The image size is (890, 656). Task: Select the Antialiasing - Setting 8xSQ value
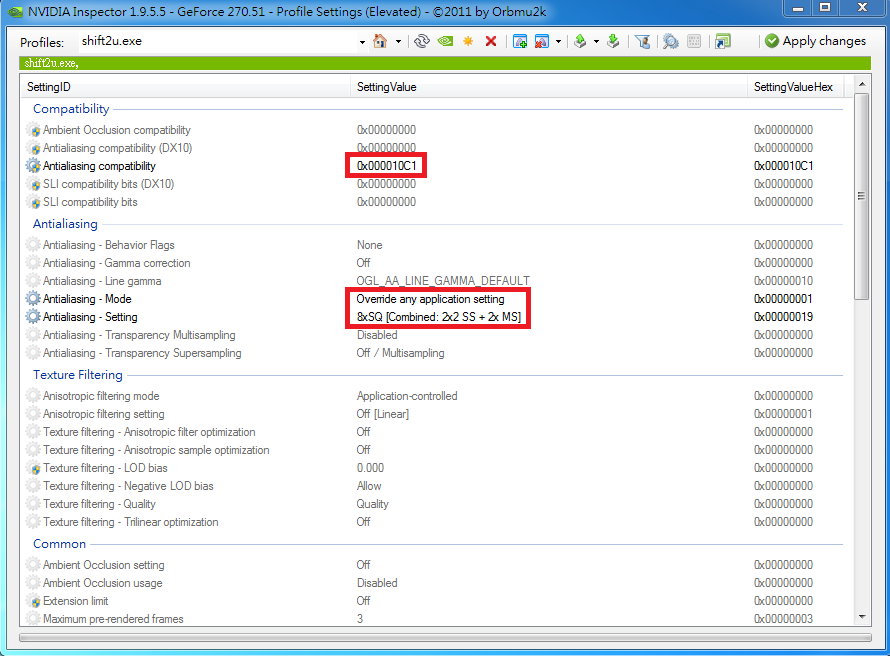pyautogui.click(x=439, y=317)
